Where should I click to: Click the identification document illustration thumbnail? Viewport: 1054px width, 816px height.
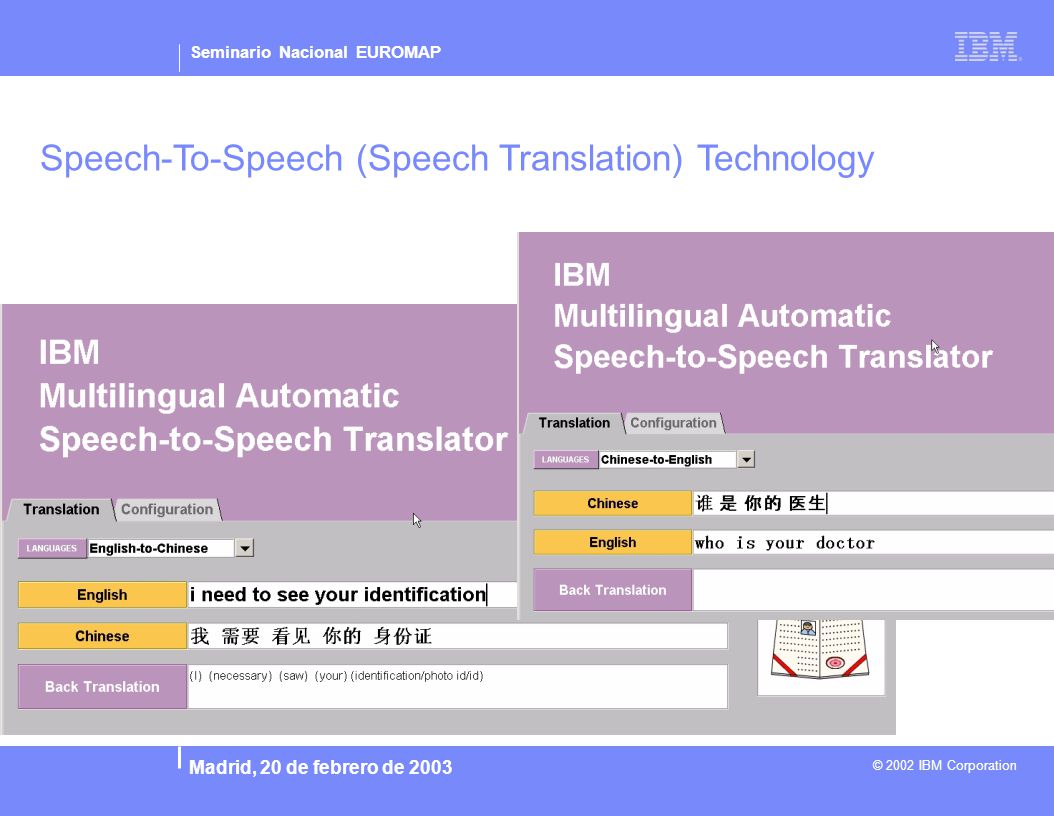(821, 657)
